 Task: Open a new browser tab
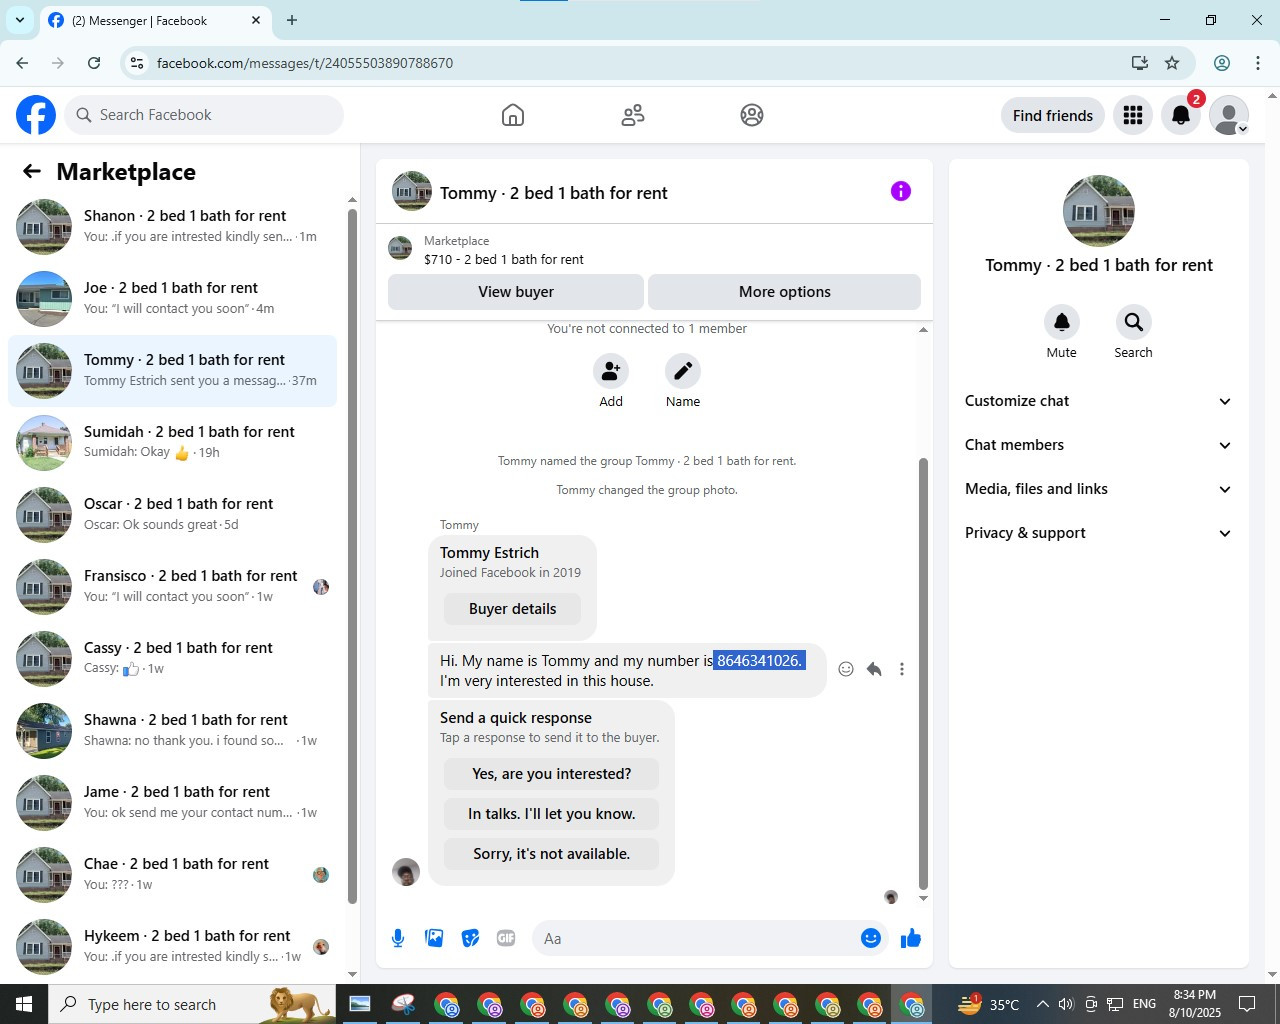(x=292, y=20)
